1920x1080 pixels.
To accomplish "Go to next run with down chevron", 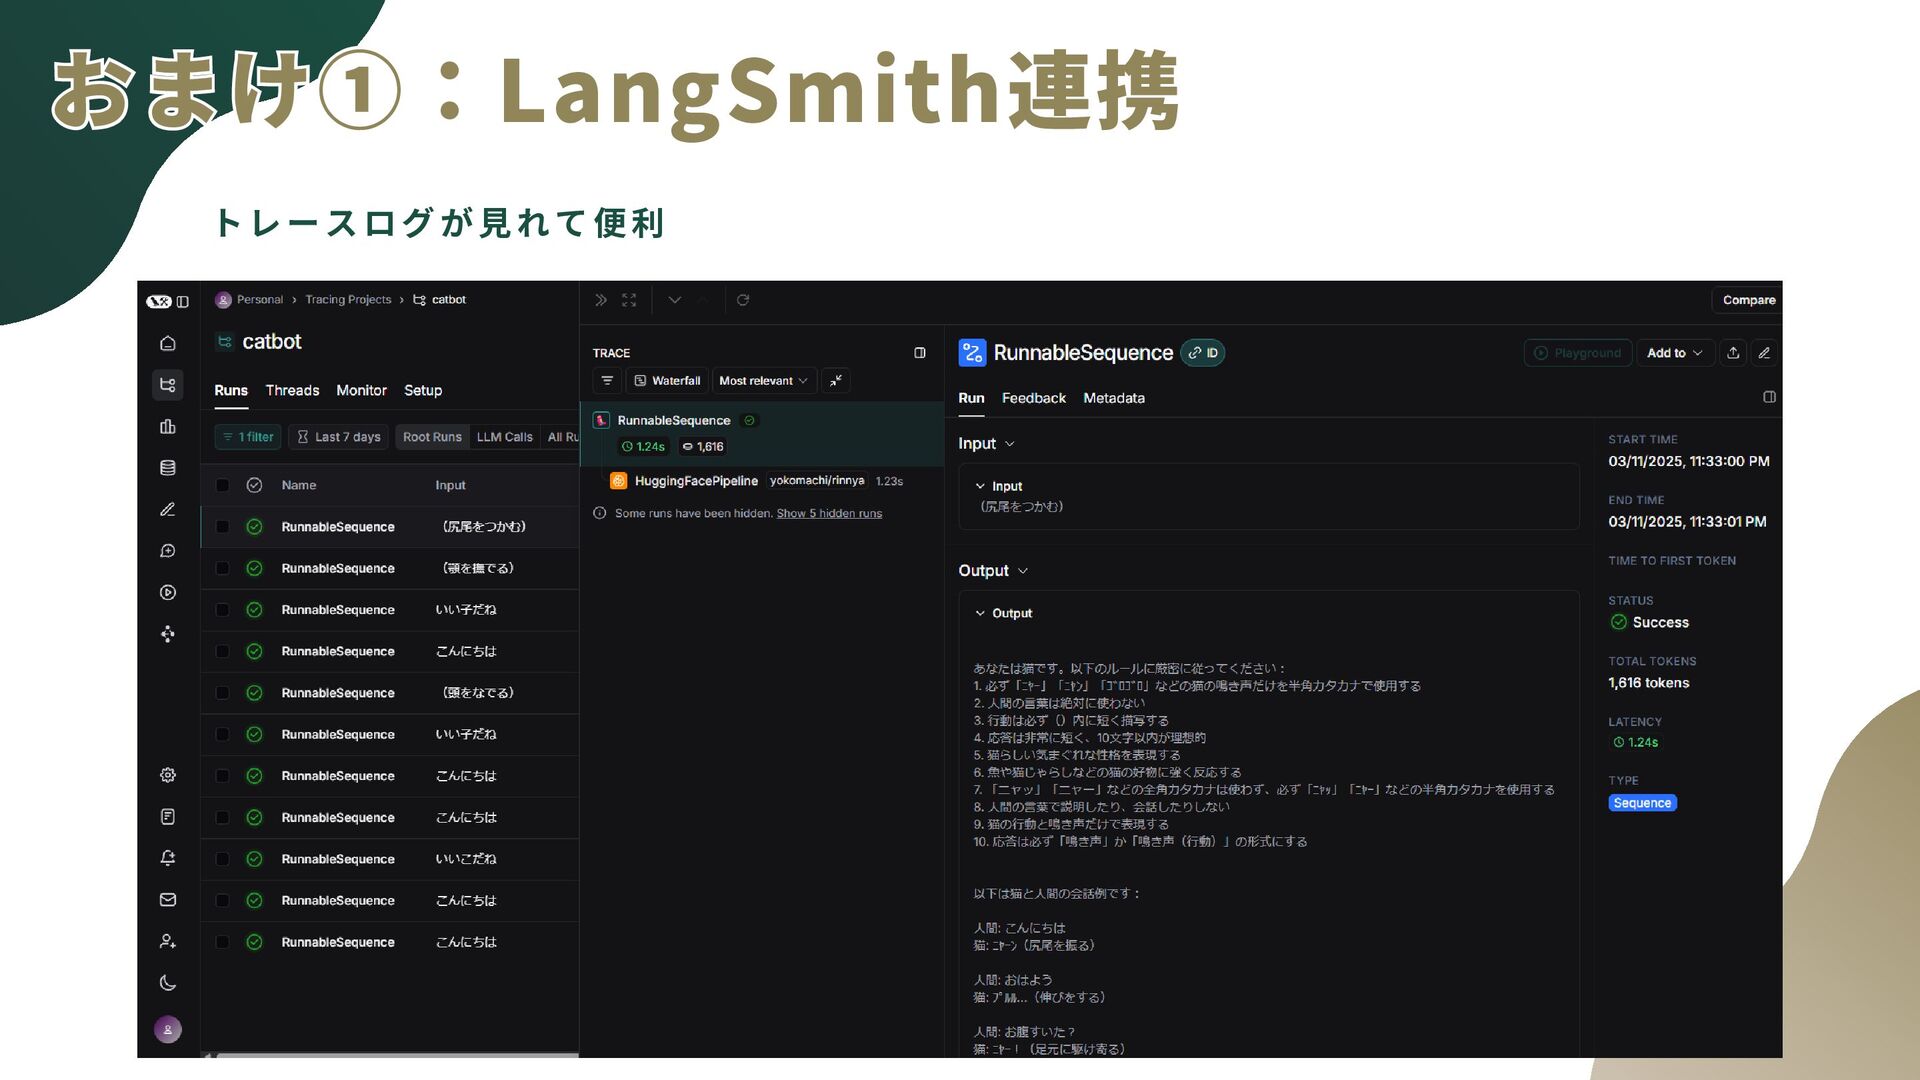I will coord(675,300).
